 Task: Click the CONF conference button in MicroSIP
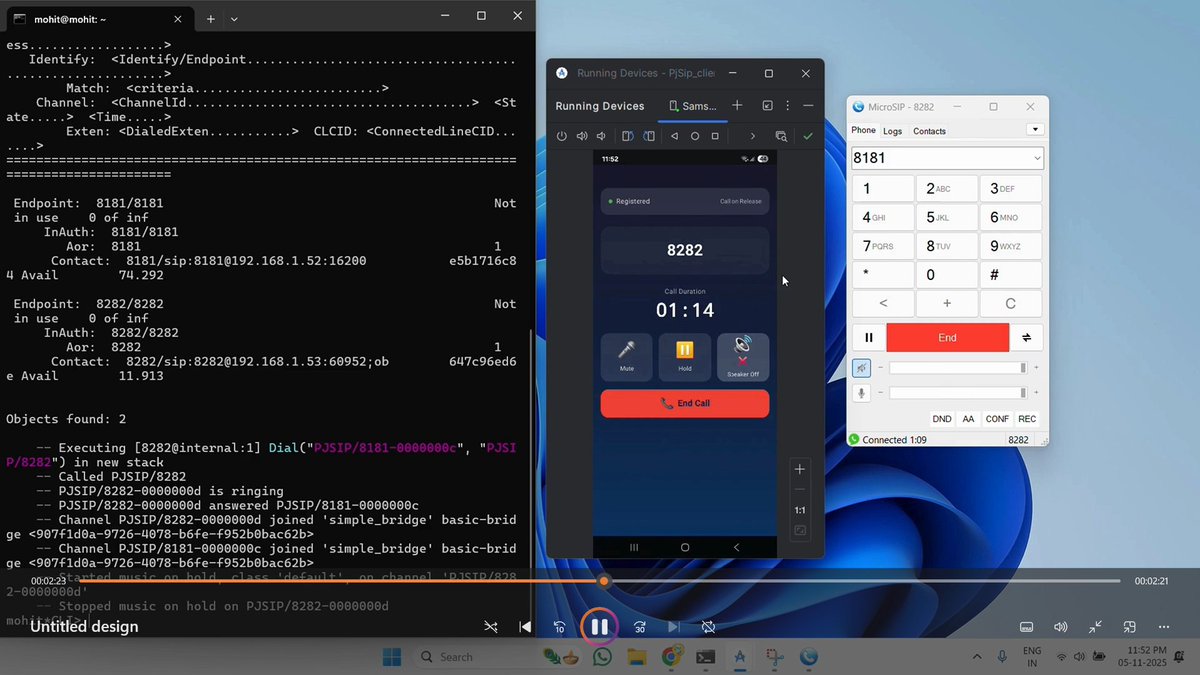(997, 419)
